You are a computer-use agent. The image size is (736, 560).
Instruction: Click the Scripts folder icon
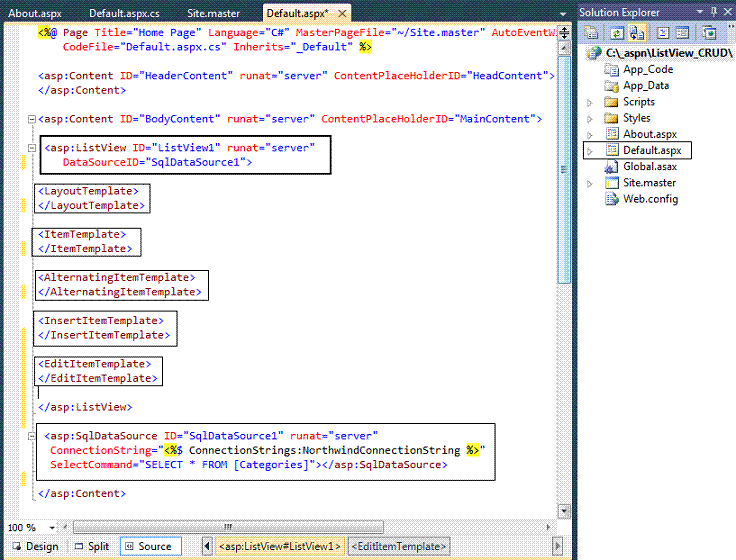(611, 102)
